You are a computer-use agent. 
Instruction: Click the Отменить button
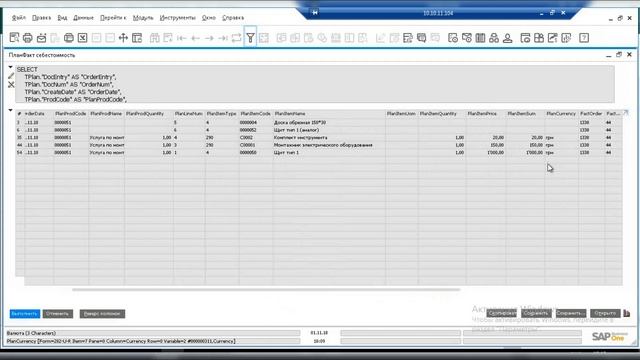[x=58, y=313]
